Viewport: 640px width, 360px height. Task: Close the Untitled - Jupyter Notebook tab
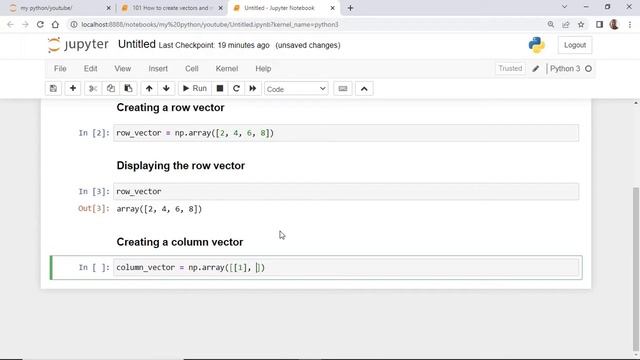[332, 8]
